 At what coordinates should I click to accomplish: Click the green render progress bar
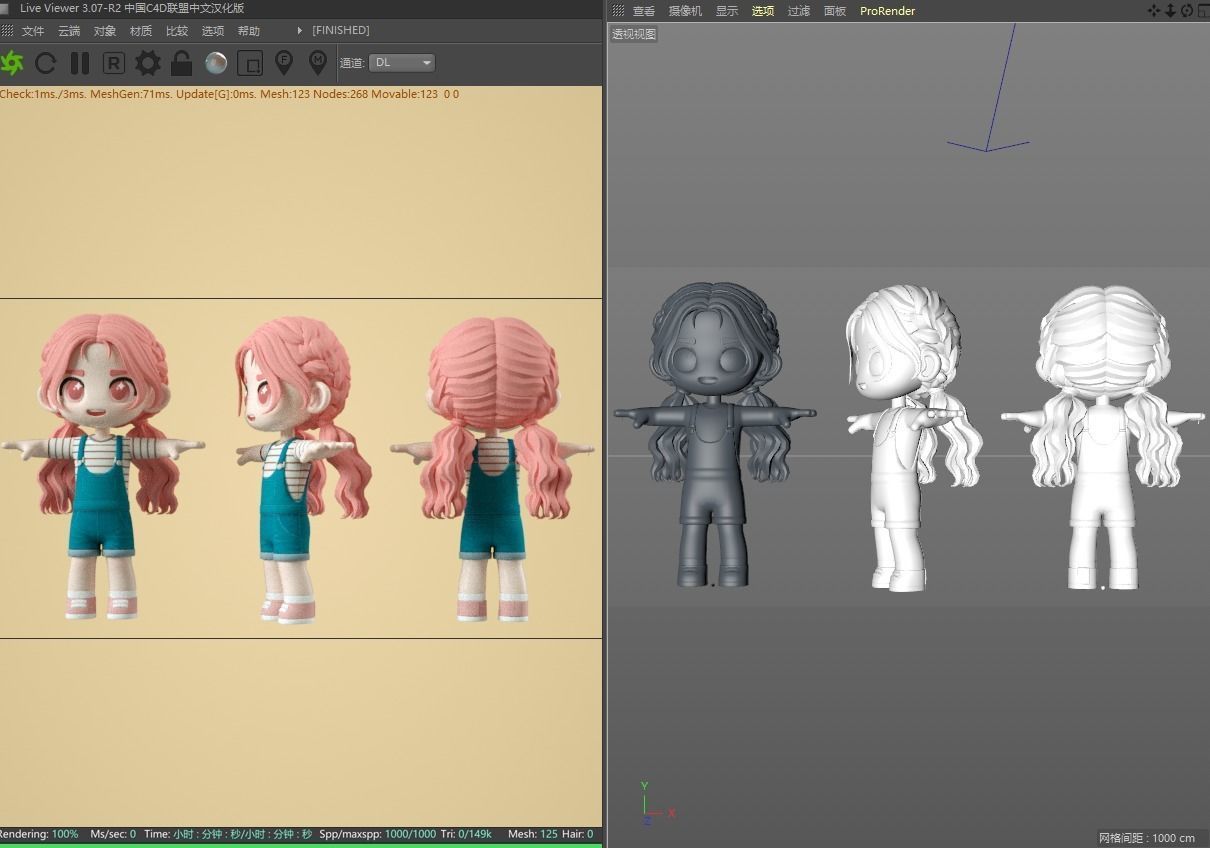pyautogui.click(x=301, y=845)
